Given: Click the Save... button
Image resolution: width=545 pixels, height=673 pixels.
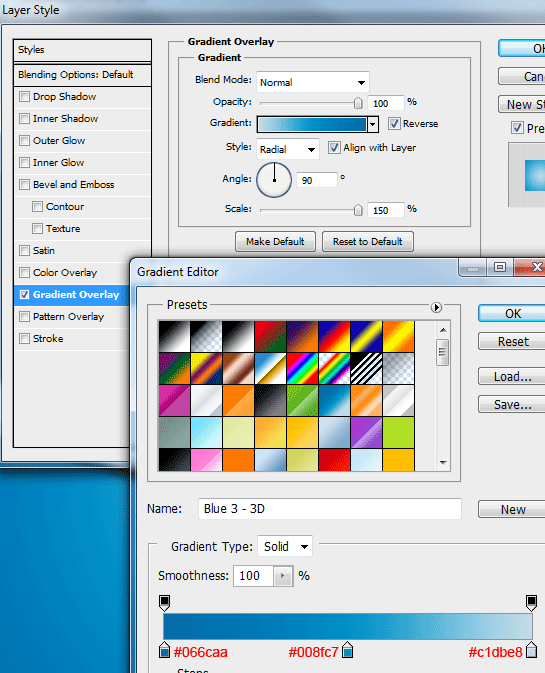Looking at the screenshot, I should click(512, 404).
